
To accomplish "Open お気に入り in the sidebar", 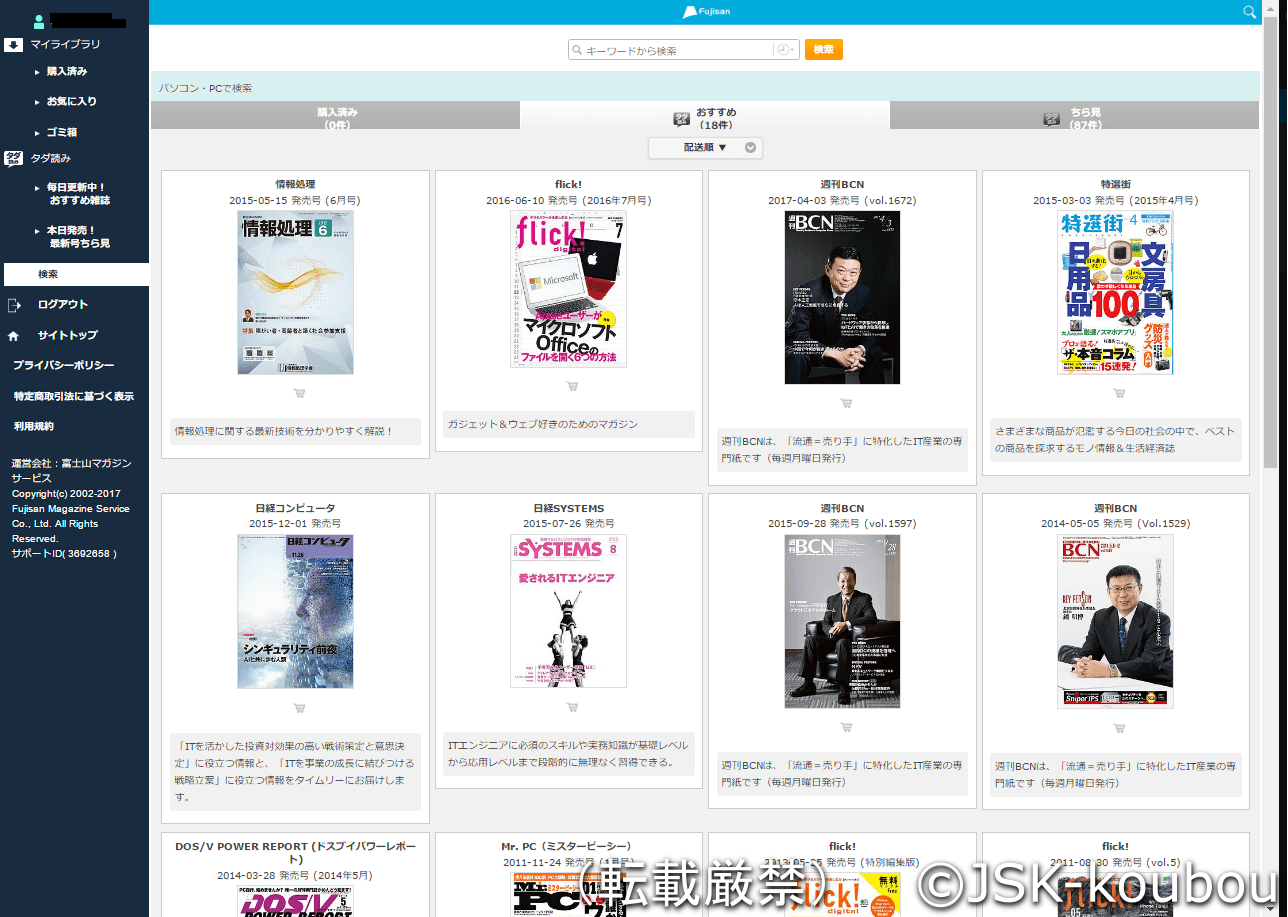I will (x=71, y=102).
